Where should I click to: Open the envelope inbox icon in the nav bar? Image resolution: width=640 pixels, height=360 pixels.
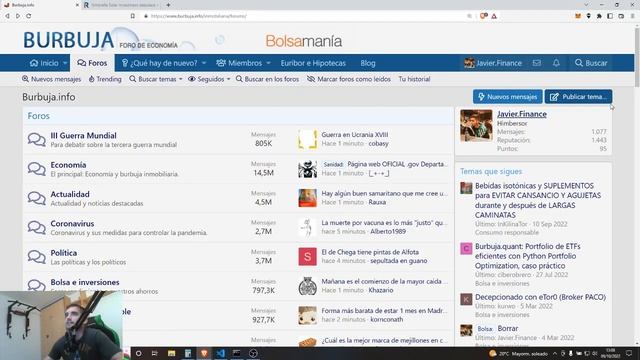pos(537,63)
